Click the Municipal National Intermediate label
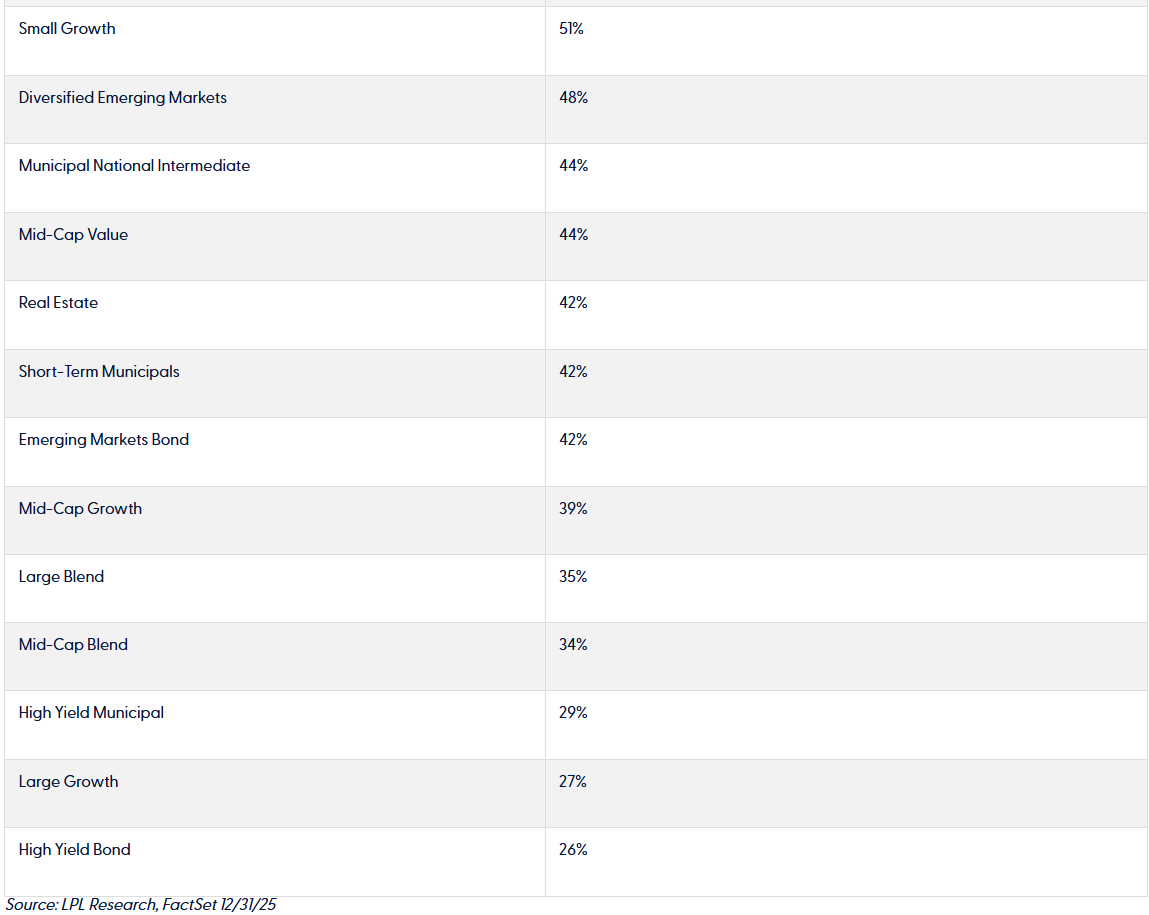This screenshot has width=1149, height=915. [134, 166]
